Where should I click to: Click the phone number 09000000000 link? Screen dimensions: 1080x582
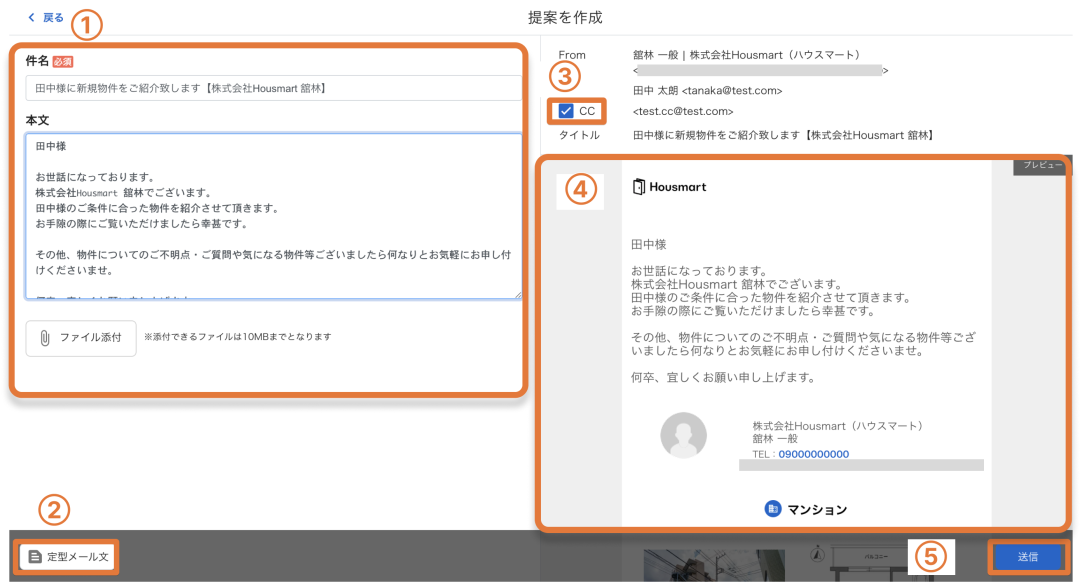[x=813, y=454]
